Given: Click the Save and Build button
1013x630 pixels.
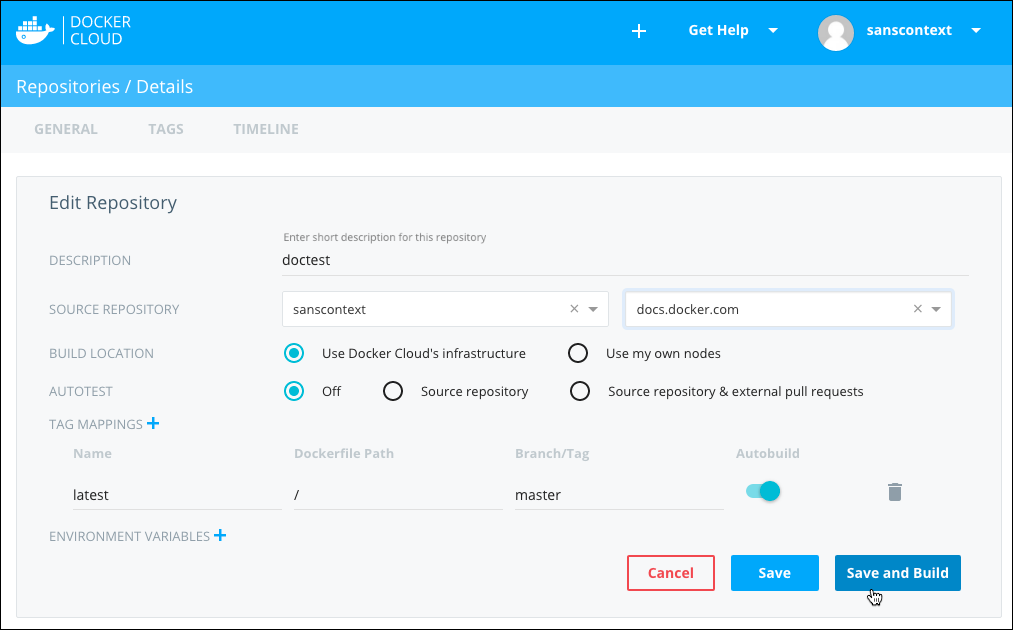Looking at the screenshot, I should tap(897, 573).
